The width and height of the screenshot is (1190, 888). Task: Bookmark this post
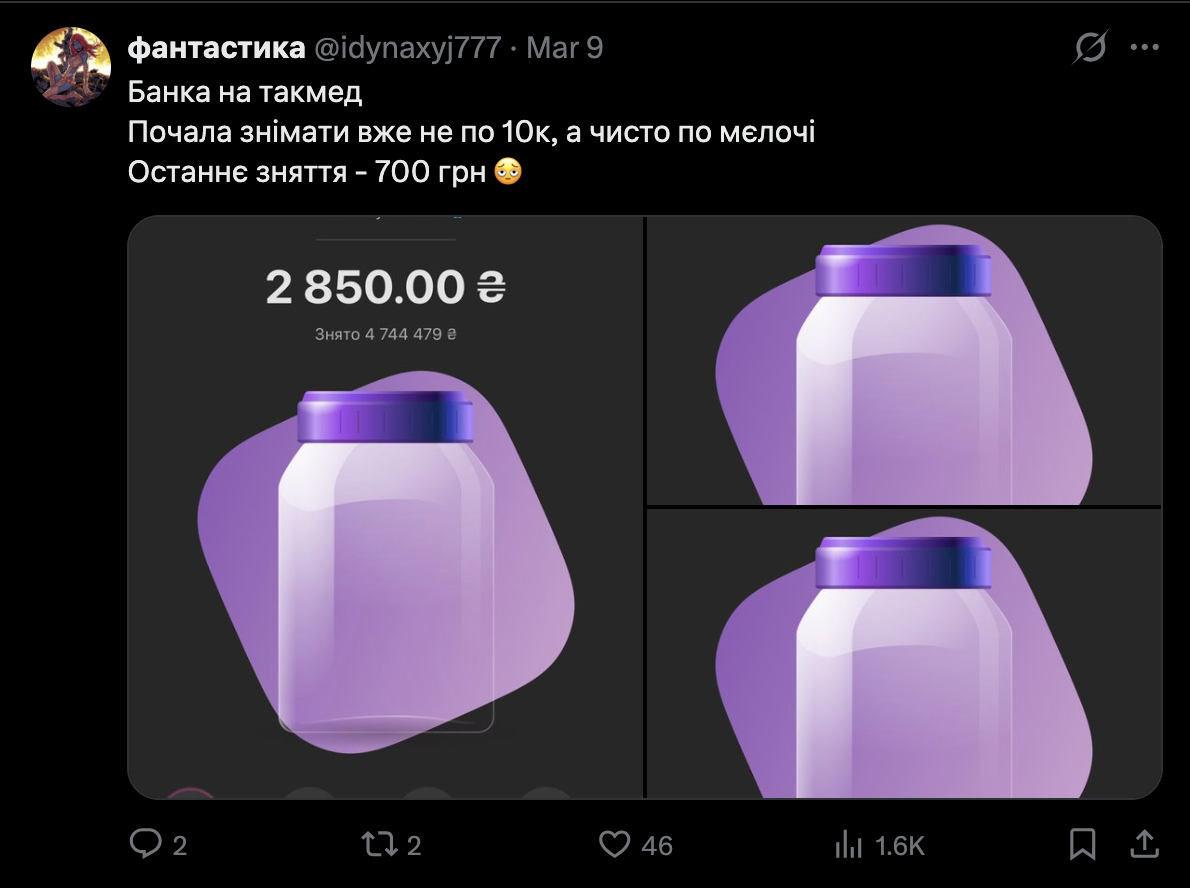tap(1083, 845)
